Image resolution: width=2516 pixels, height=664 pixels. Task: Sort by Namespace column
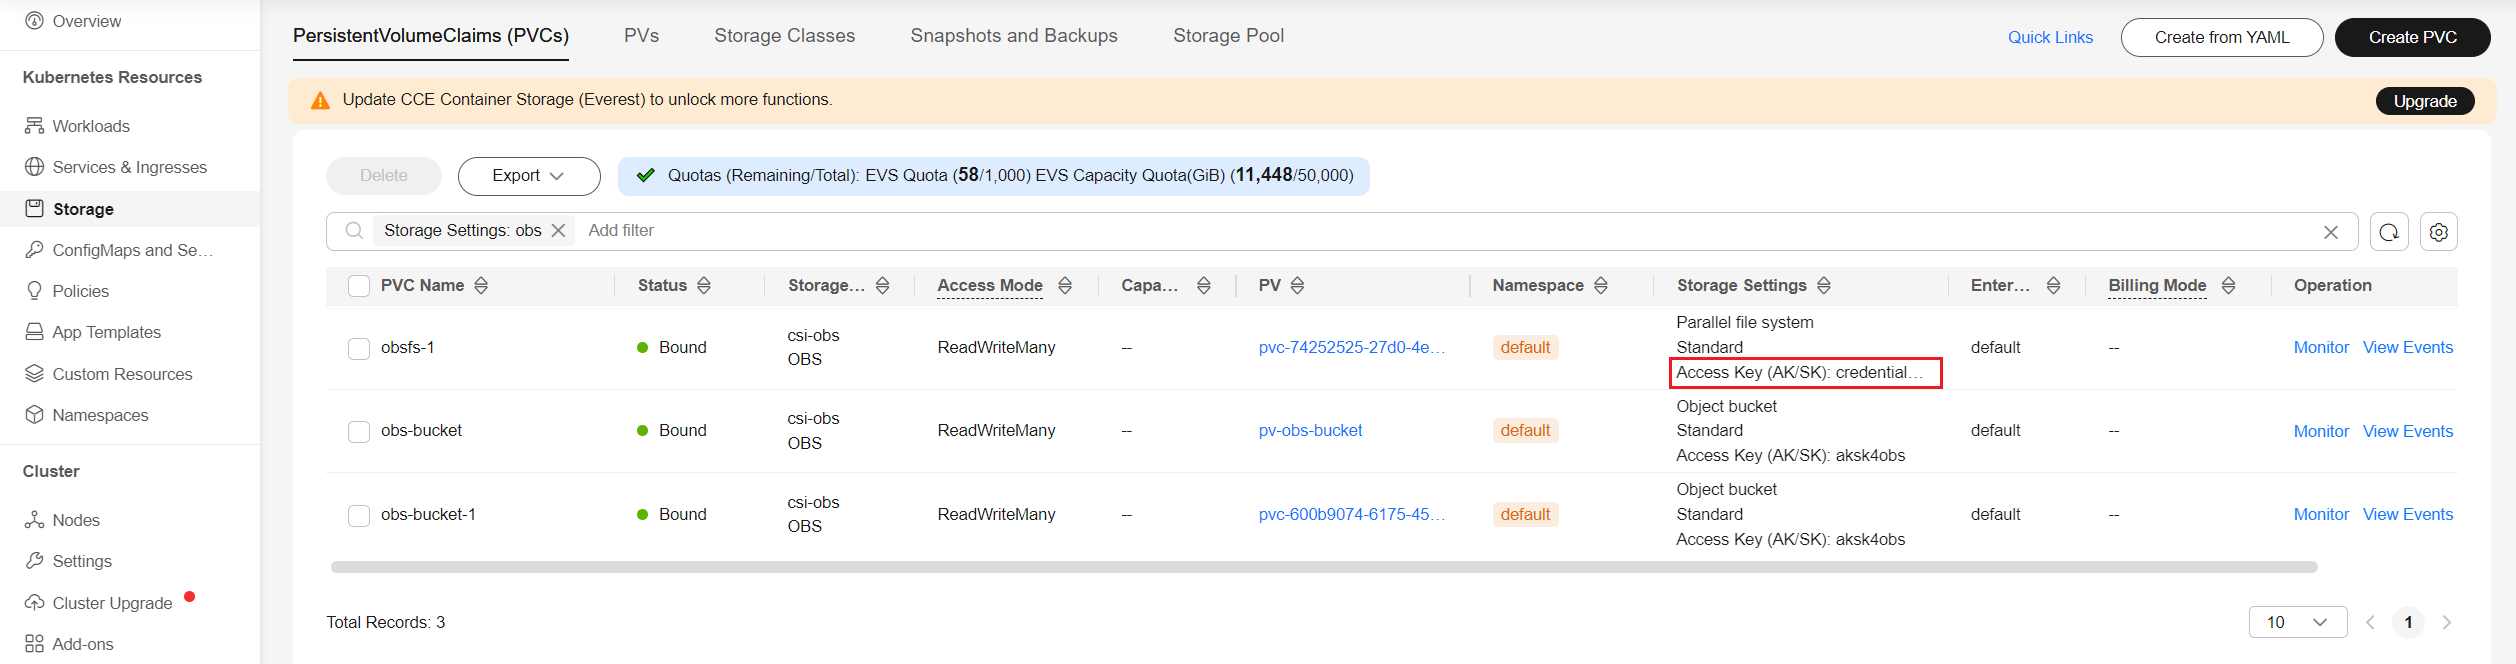coord(1601,286)
